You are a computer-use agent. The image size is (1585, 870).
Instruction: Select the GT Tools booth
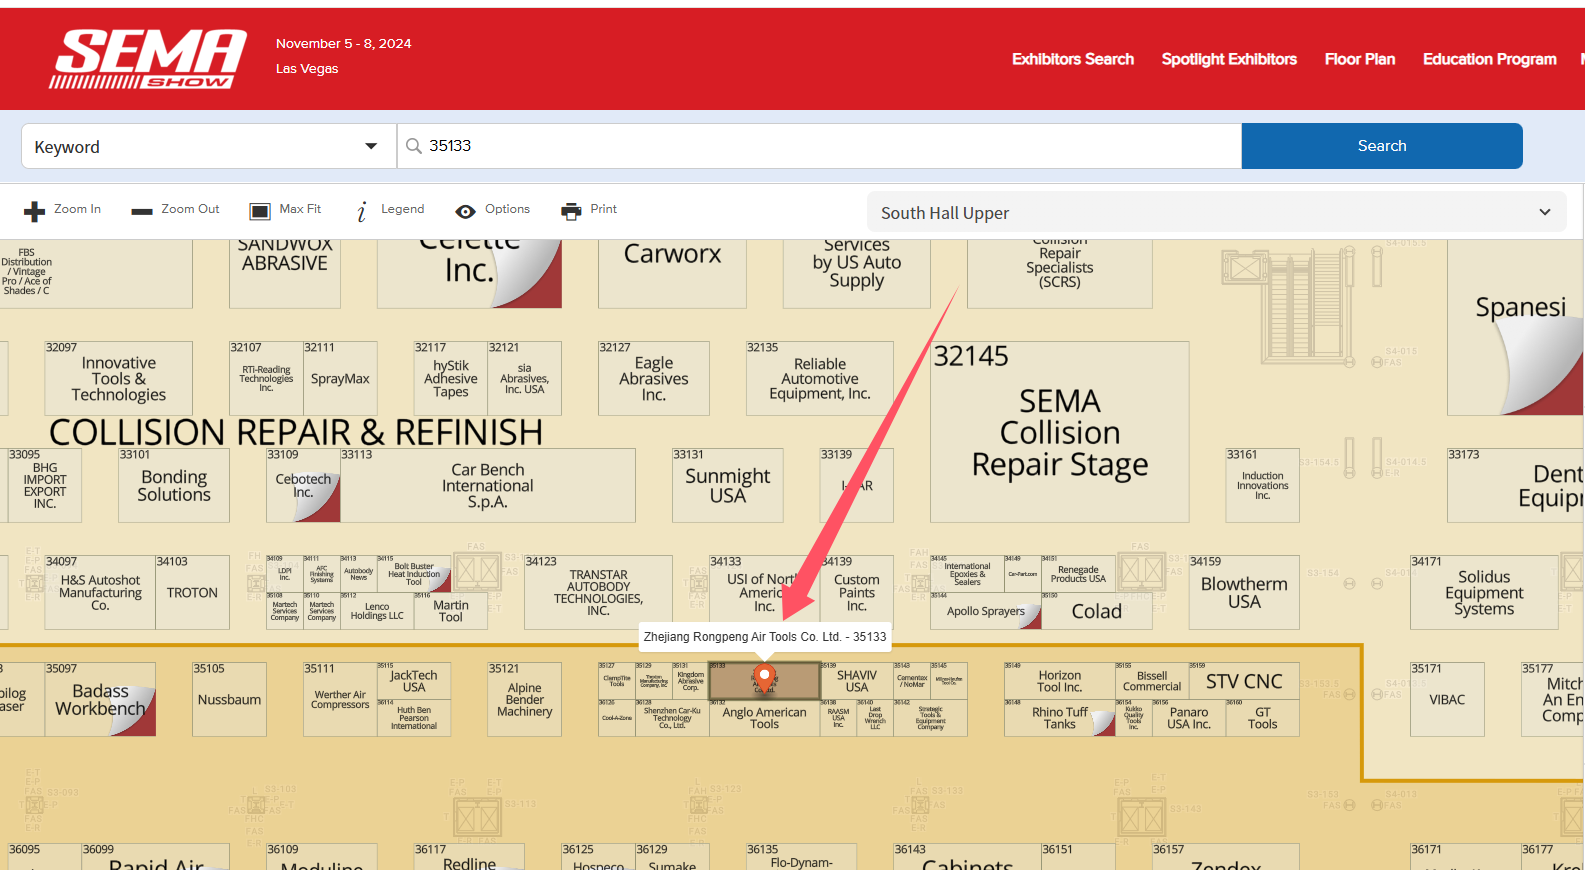coord(1262,718)
